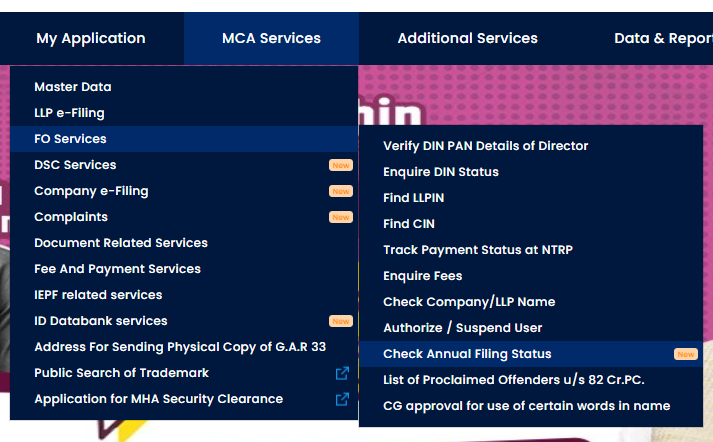Screen dimensions: 713x442
Task: Click the New badge next to ID Databank services
Action: coord(341,321)
